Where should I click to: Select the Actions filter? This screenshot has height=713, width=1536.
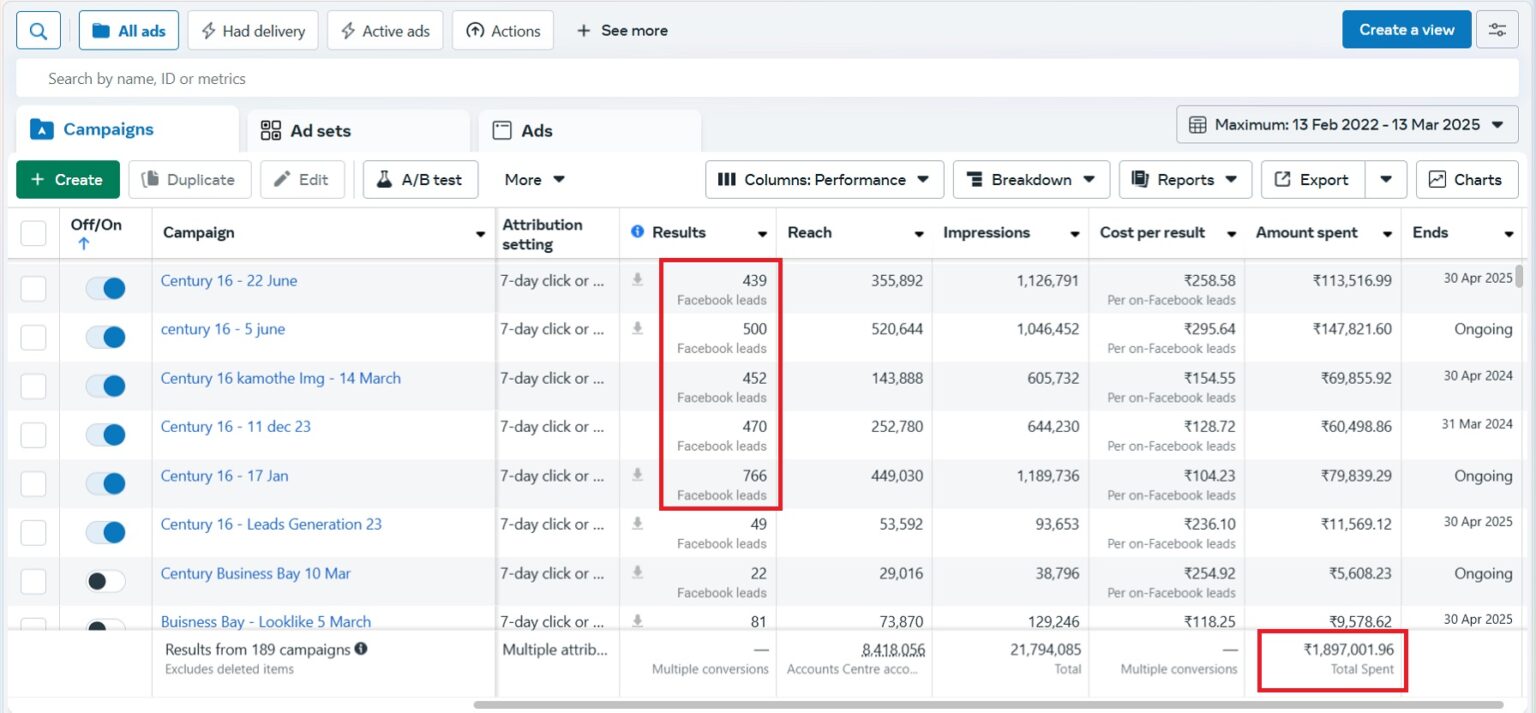tap(503, 31)
